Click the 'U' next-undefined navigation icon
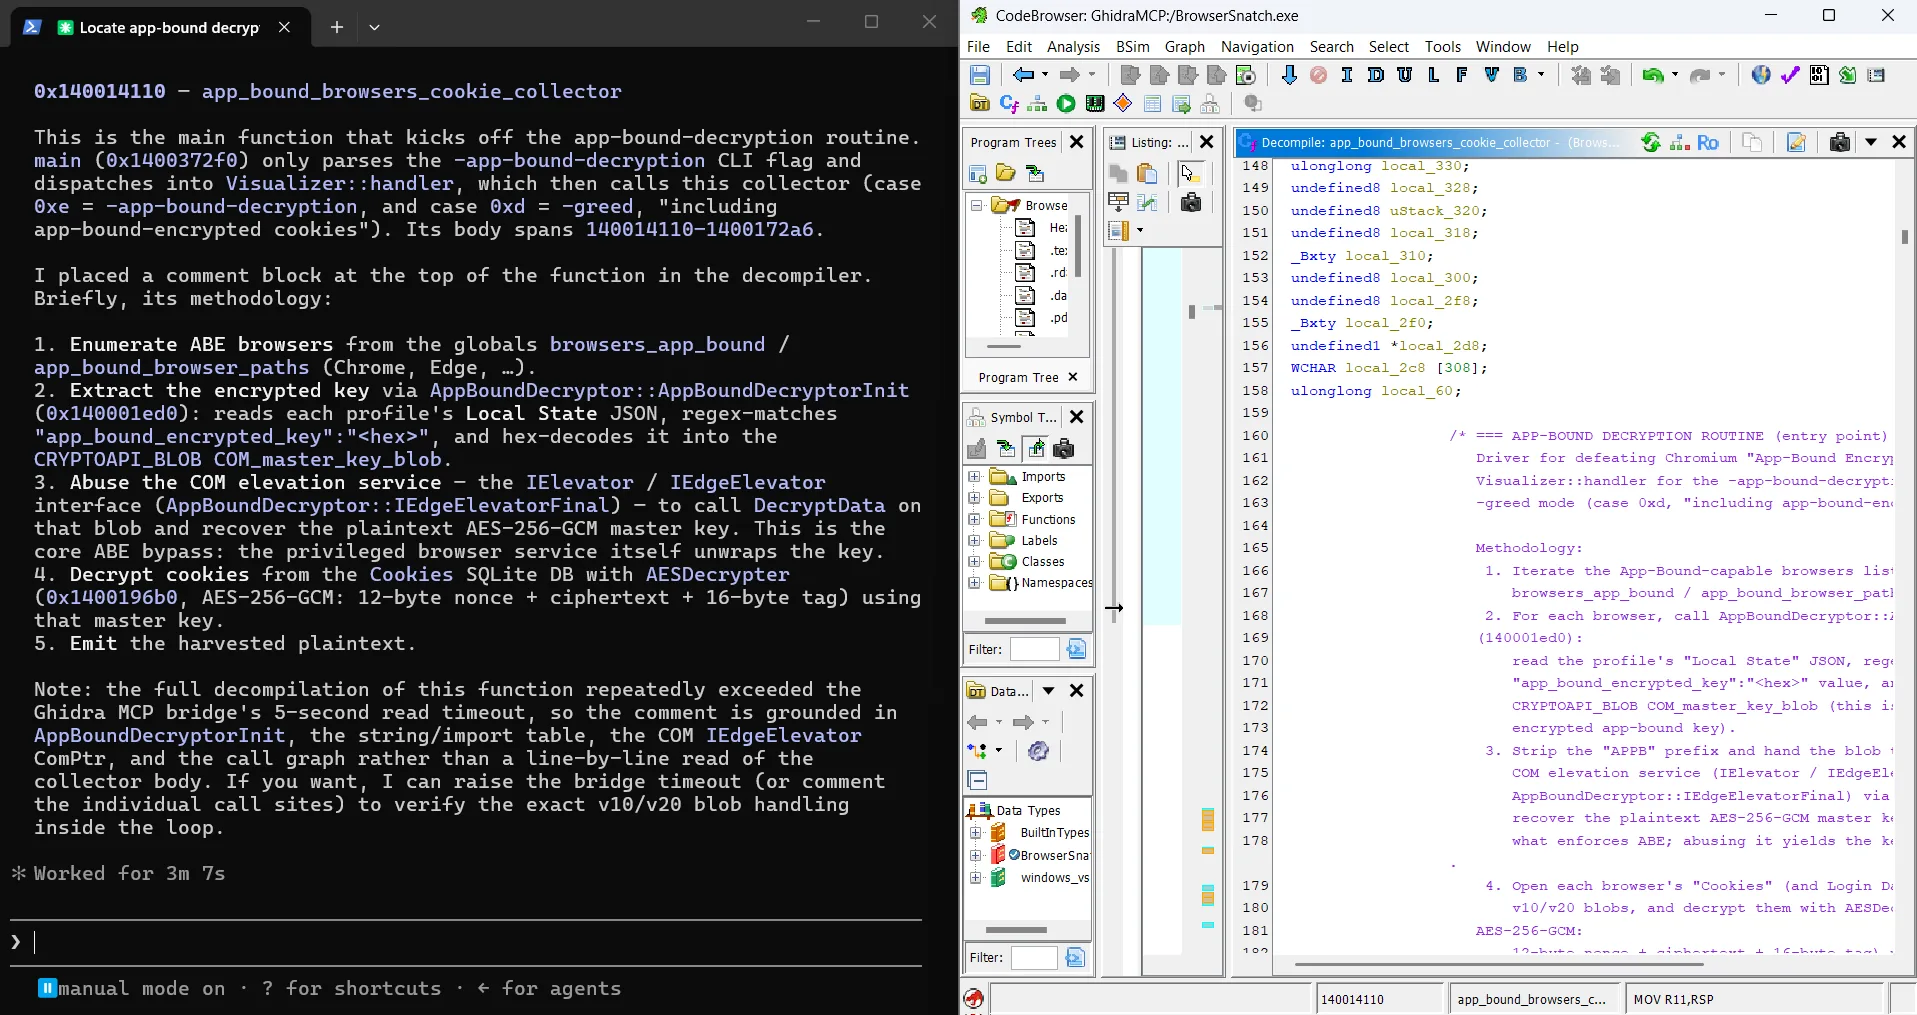The width and height of the screenshot is (1917, 1015). point(1405,75)
